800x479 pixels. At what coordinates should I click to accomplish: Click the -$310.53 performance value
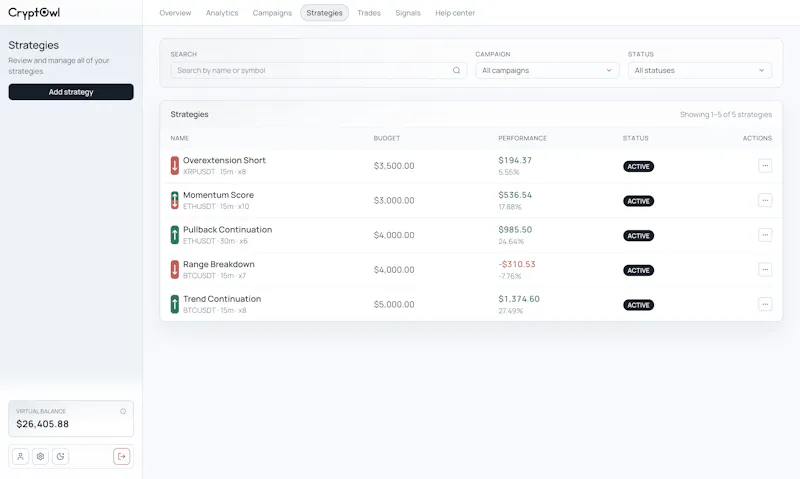click(517, 264)
